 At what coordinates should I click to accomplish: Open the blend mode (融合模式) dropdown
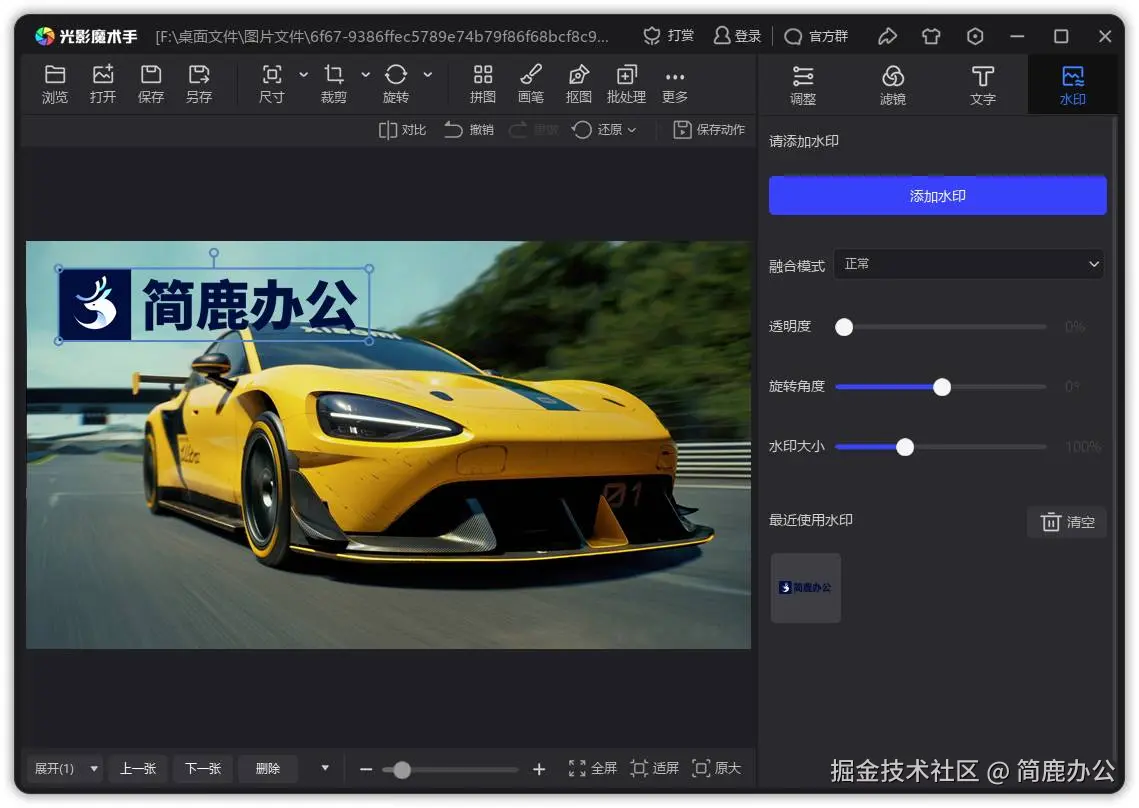[968, 264]
